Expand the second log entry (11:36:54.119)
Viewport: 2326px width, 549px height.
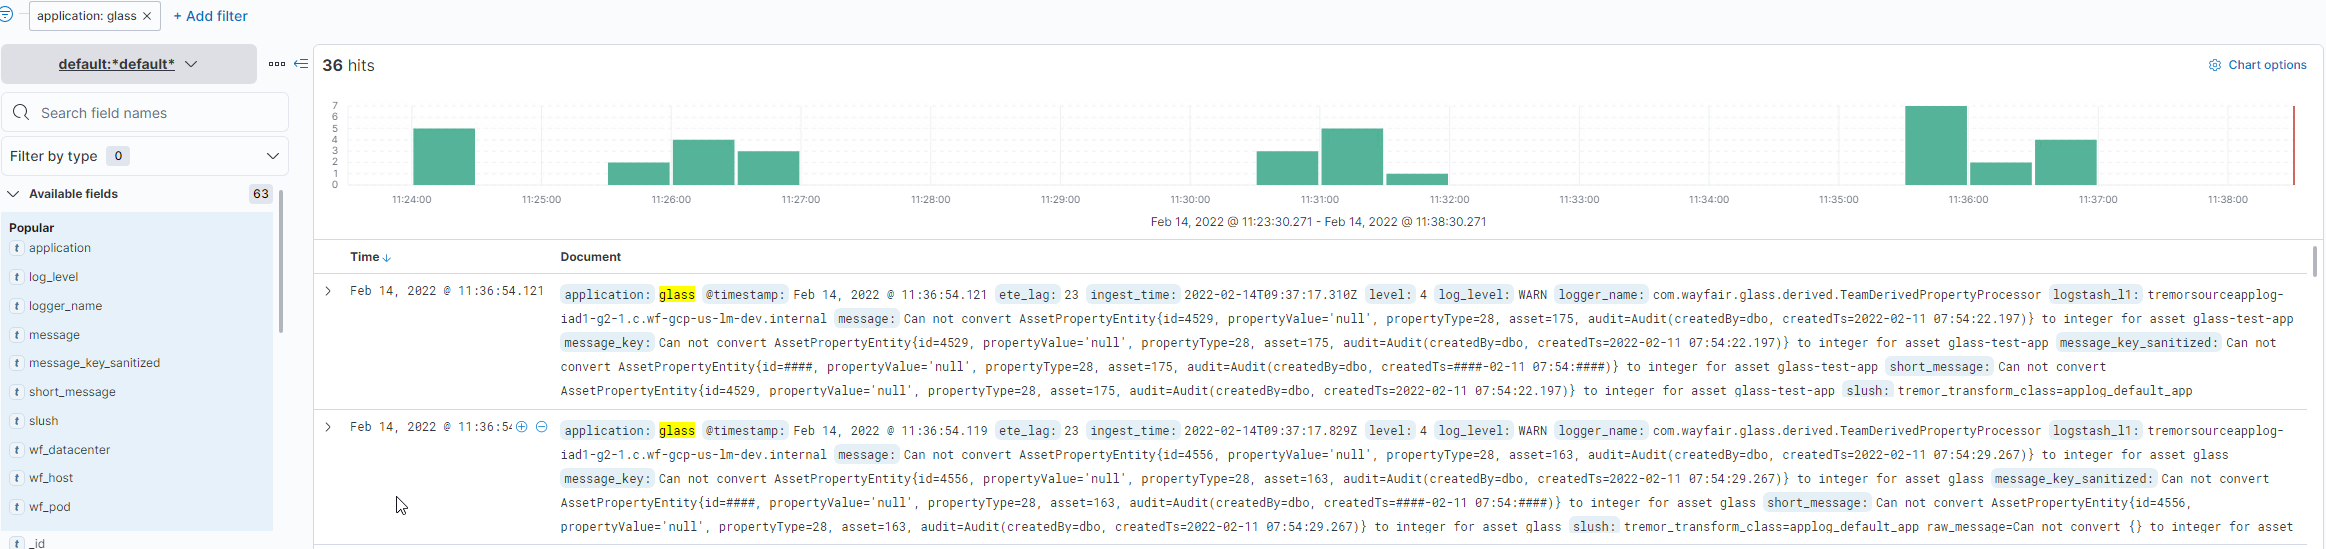(x=328, y=427)
